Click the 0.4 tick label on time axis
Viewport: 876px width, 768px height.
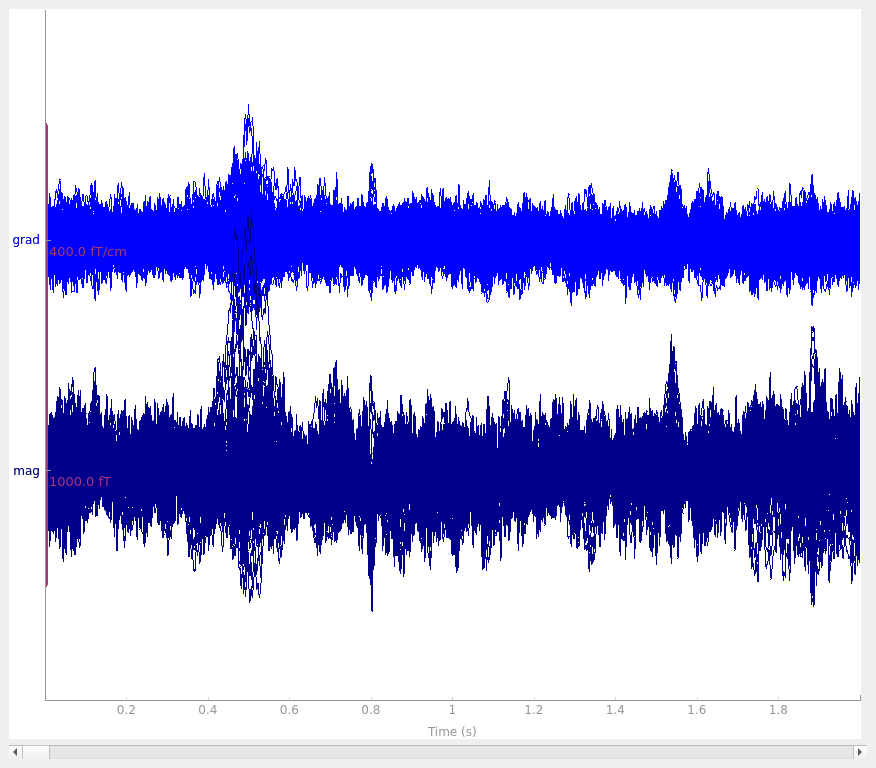208,710
